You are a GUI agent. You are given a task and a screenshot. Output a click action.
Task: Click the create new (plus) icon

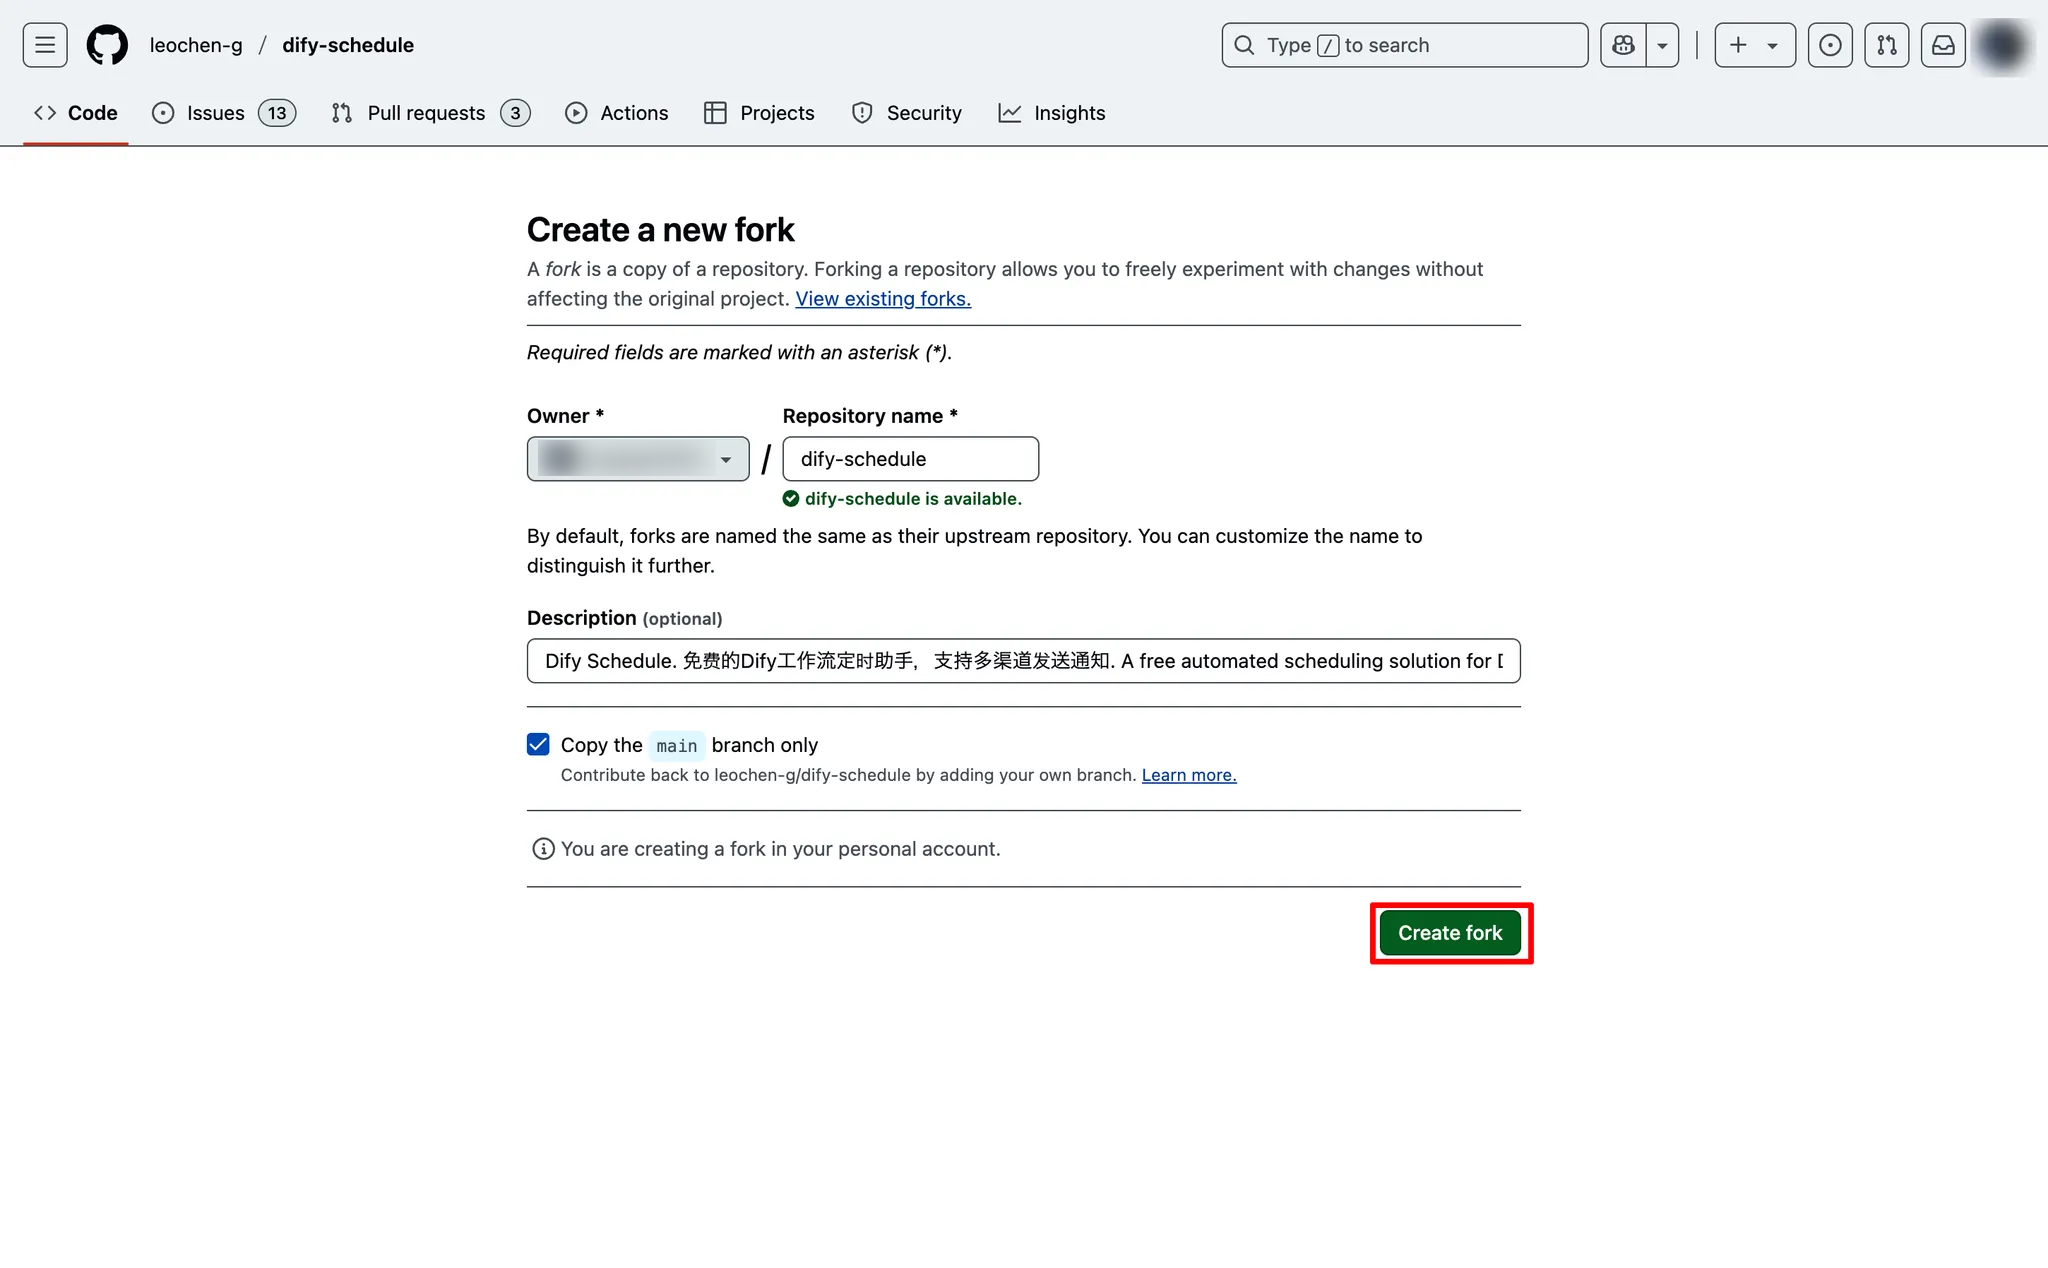(x=1737, y=44)
